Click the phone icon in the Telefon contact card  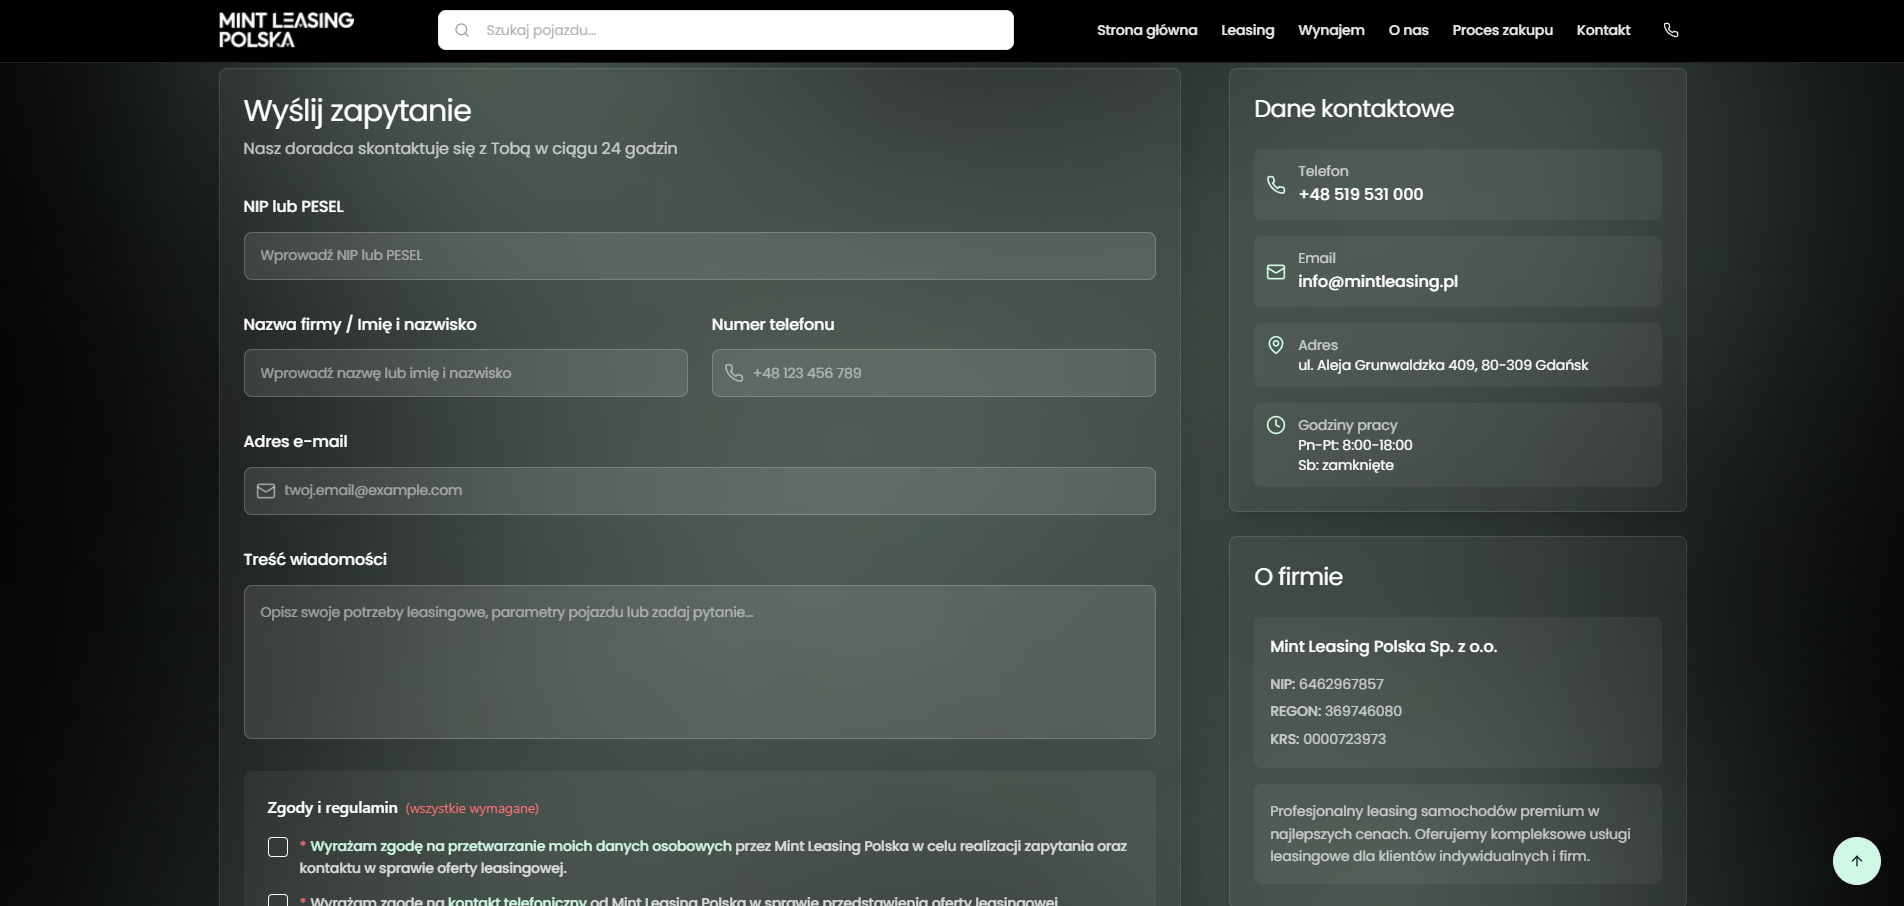[1276, 184]
